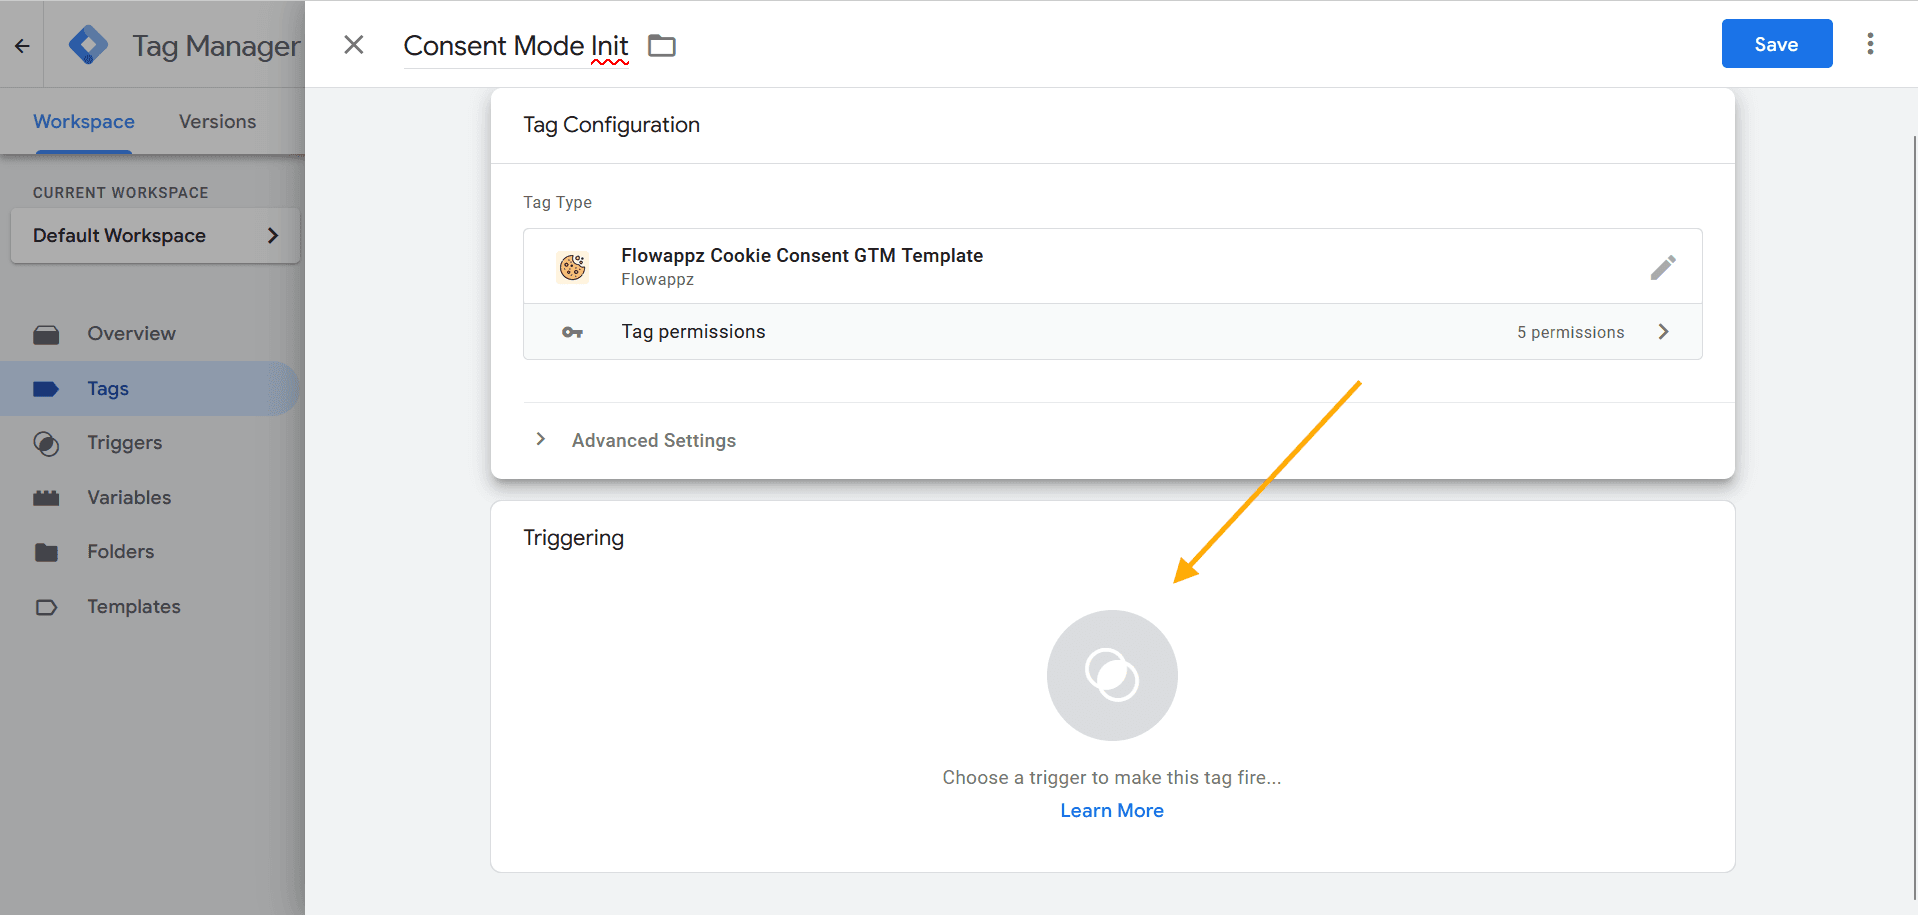Edit the tag name Consent Mode Init
This screenshot has width=1918, height=915.
point(516,46)
